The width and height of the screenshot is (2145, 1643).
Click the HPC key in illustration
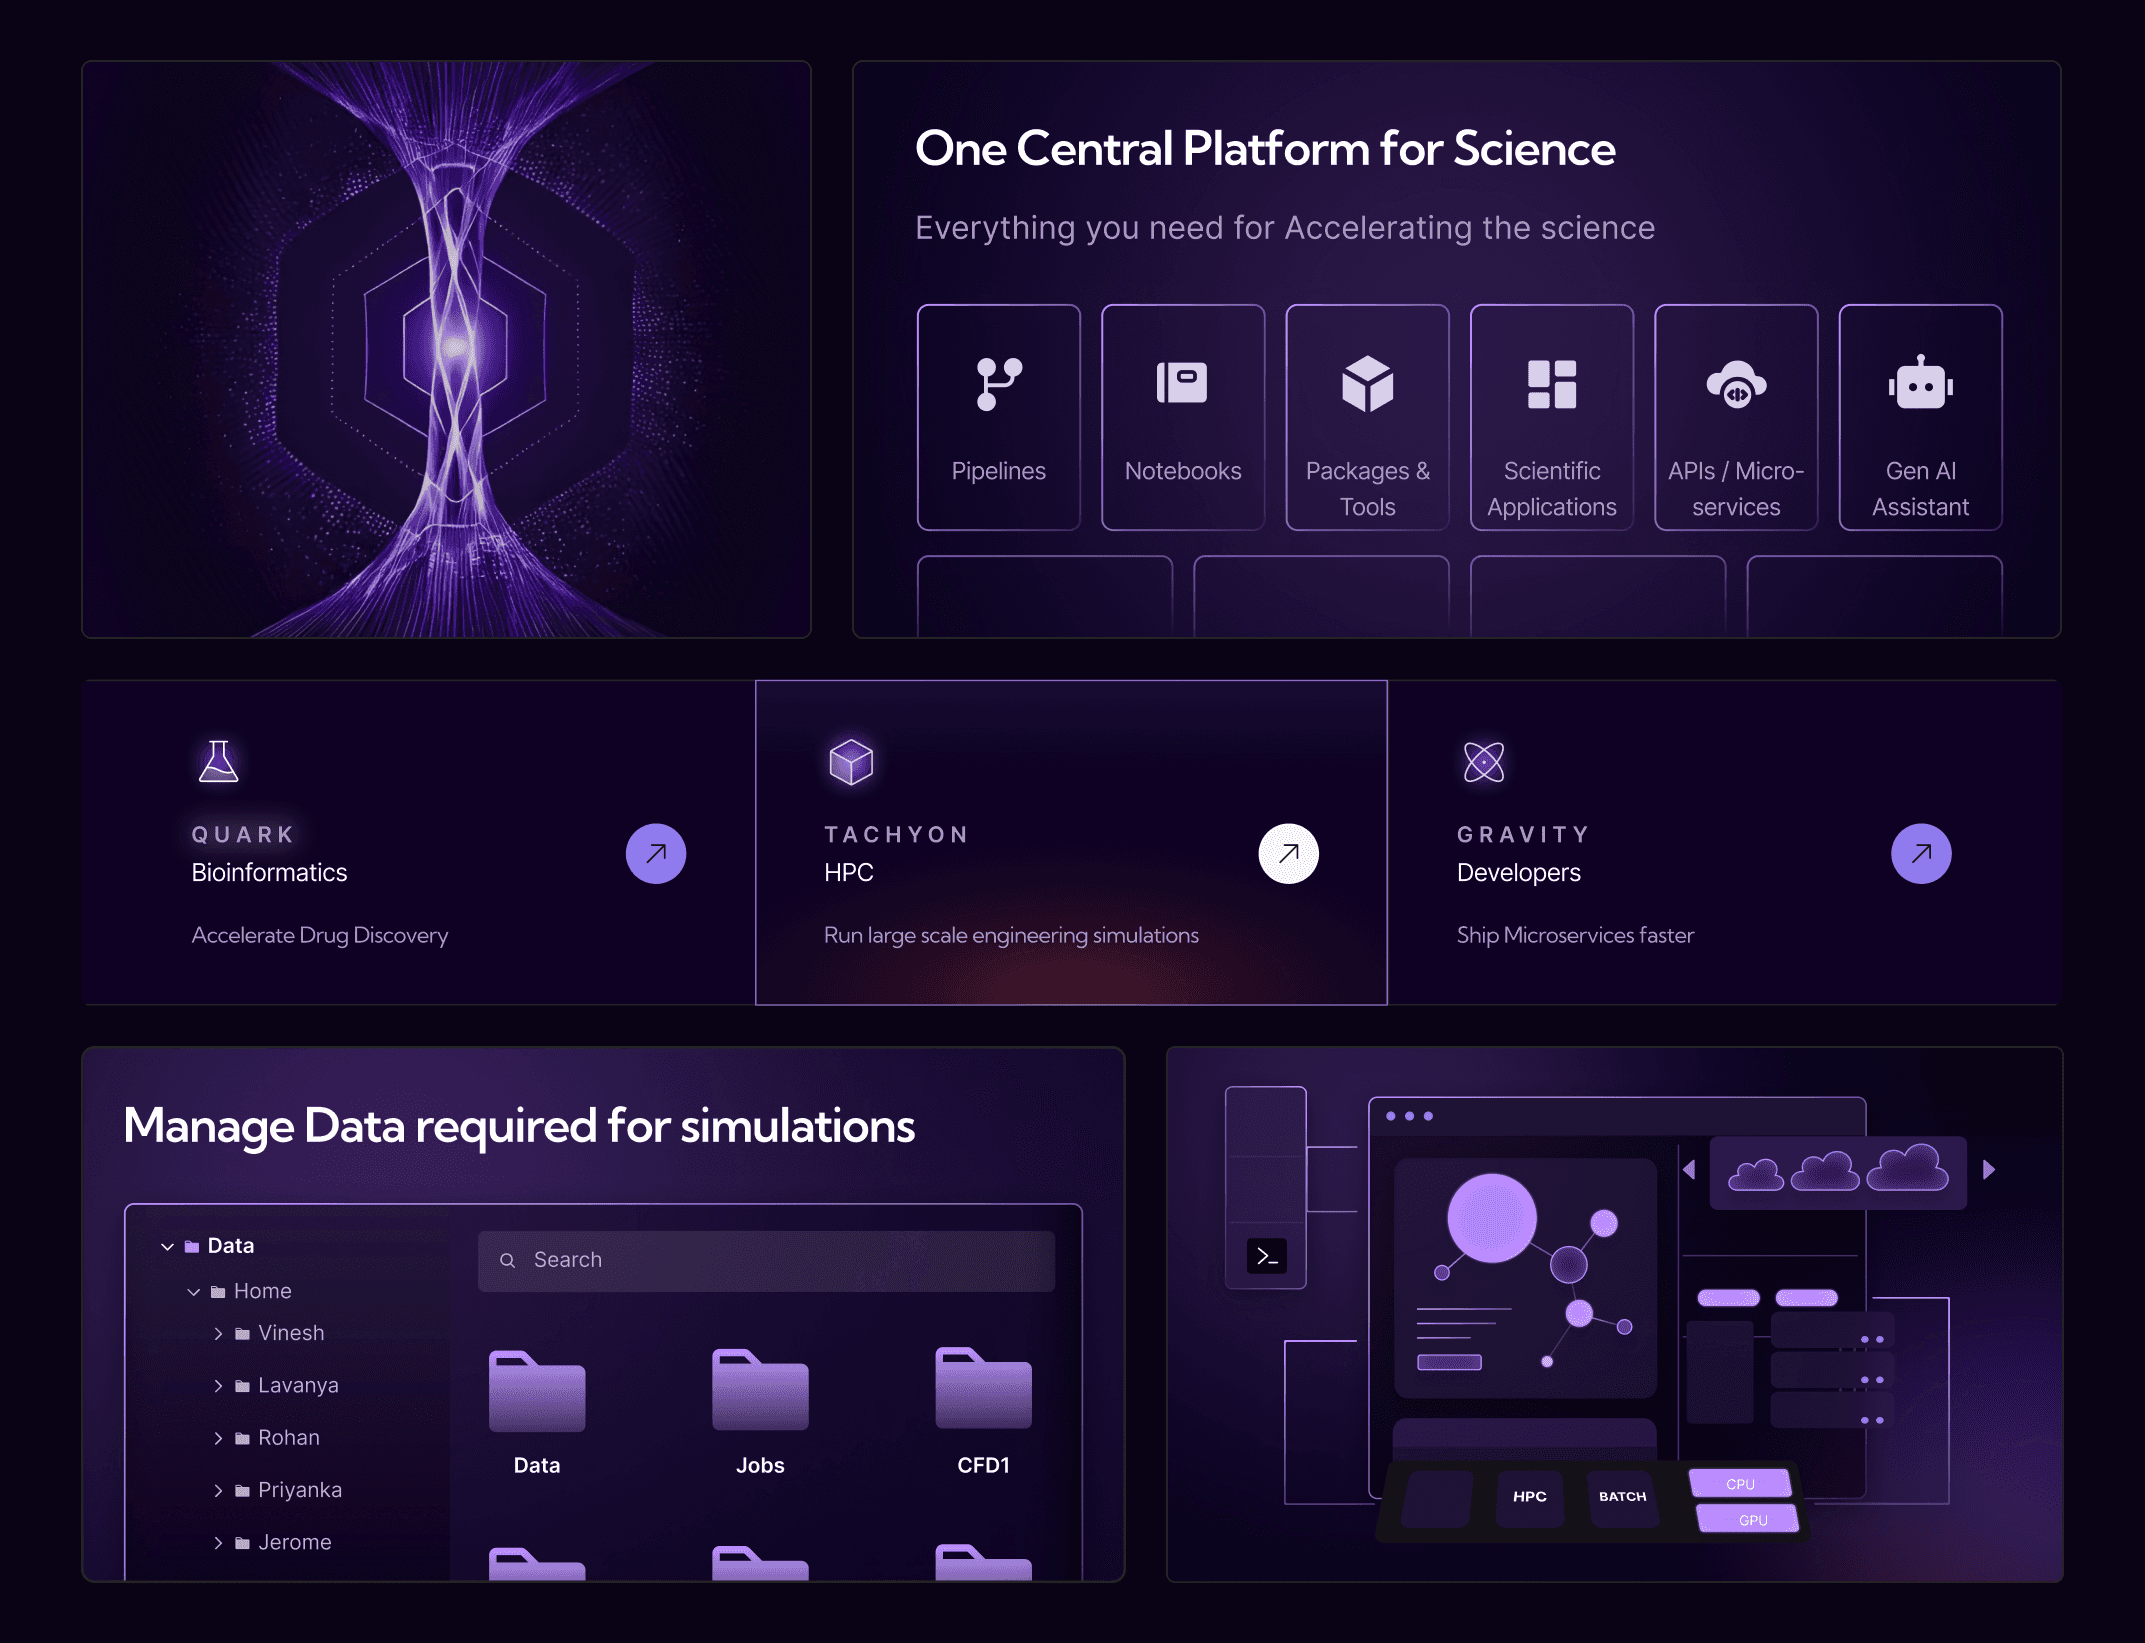[1529, 1497]
